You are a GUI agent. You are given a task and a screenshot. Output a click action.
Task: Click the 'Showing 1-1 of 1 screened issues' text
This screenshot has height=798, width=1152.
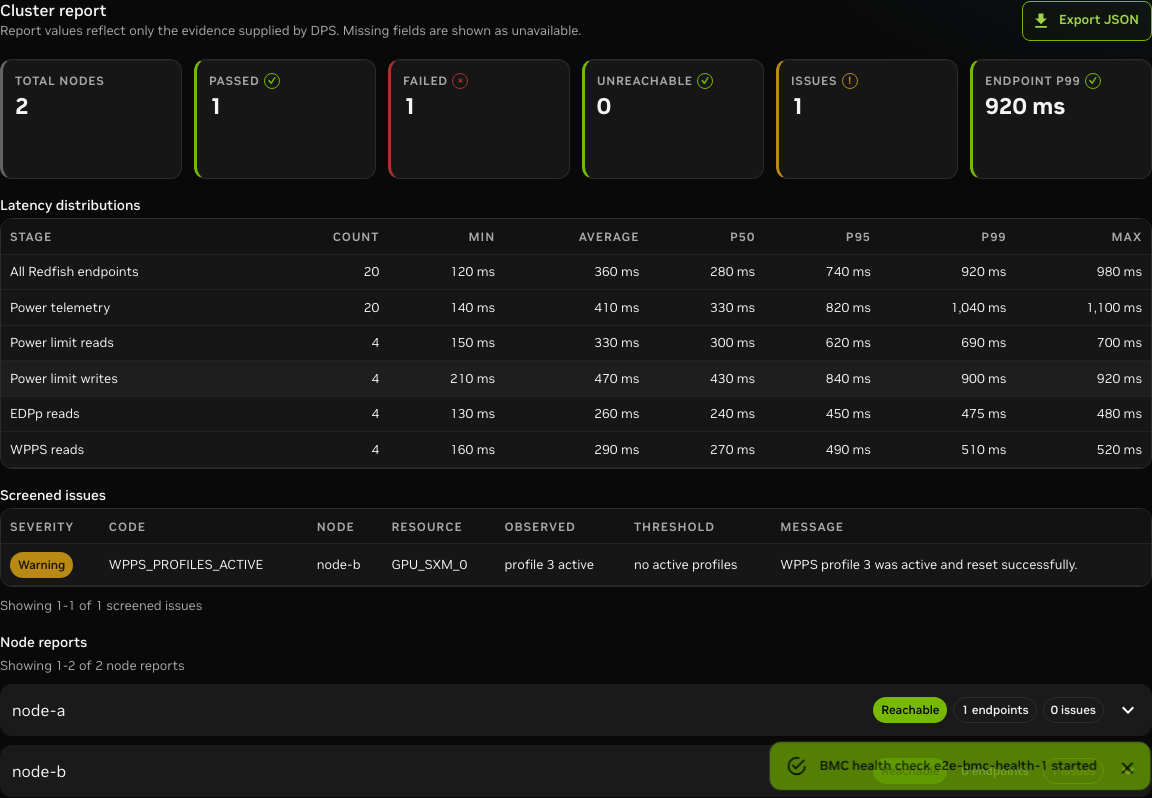pos(101,605)
